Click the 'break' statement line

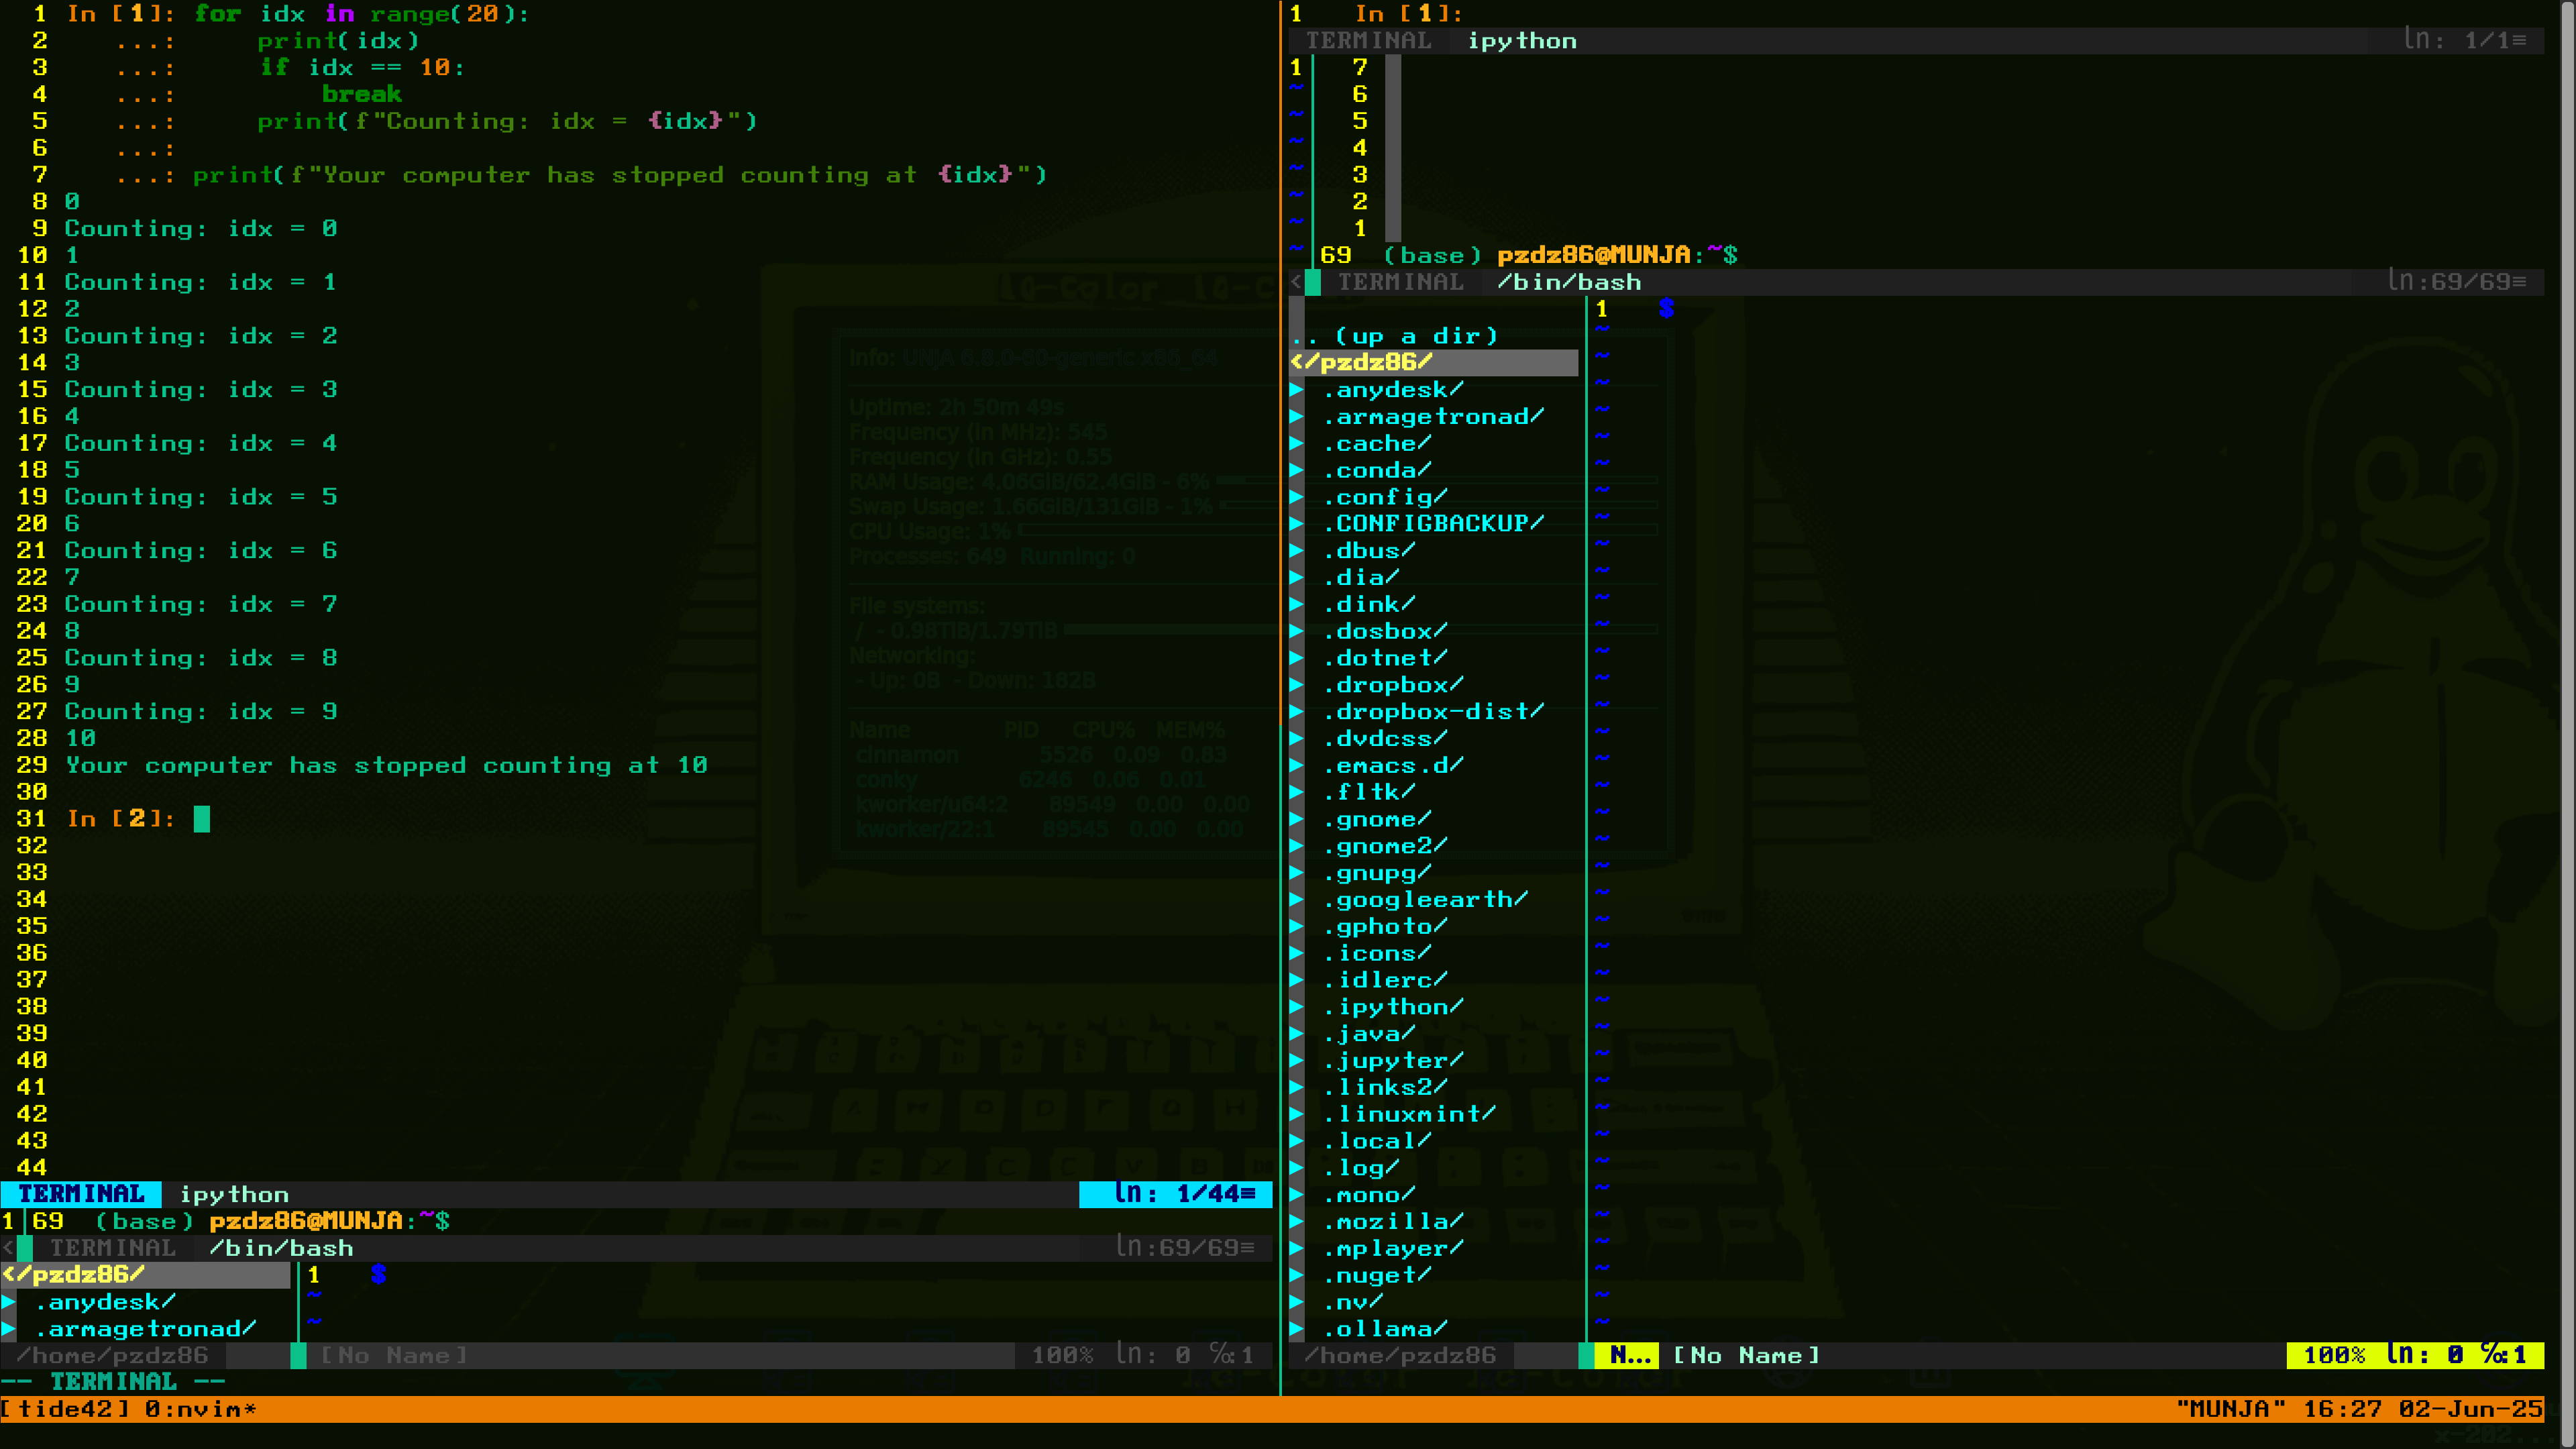(x=361, y=94)
